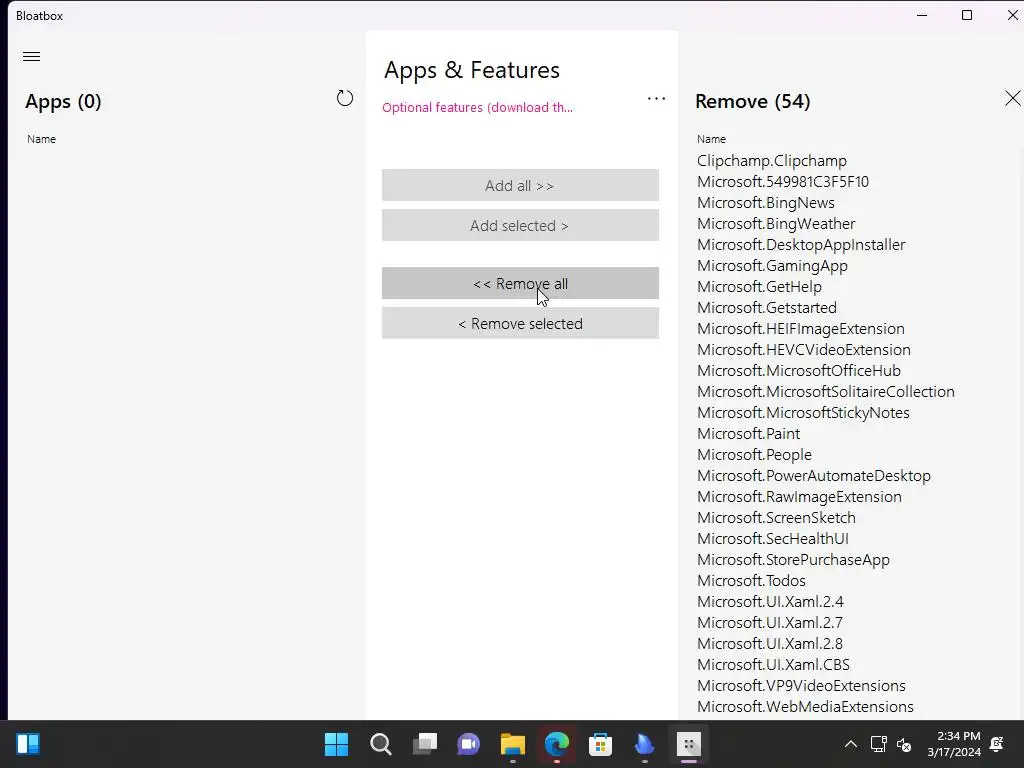This screenshot has width=1024, height=768.
Task: Select Microsoft.UI.Xaml.2.7 entry
Action: tap(770, 622)
